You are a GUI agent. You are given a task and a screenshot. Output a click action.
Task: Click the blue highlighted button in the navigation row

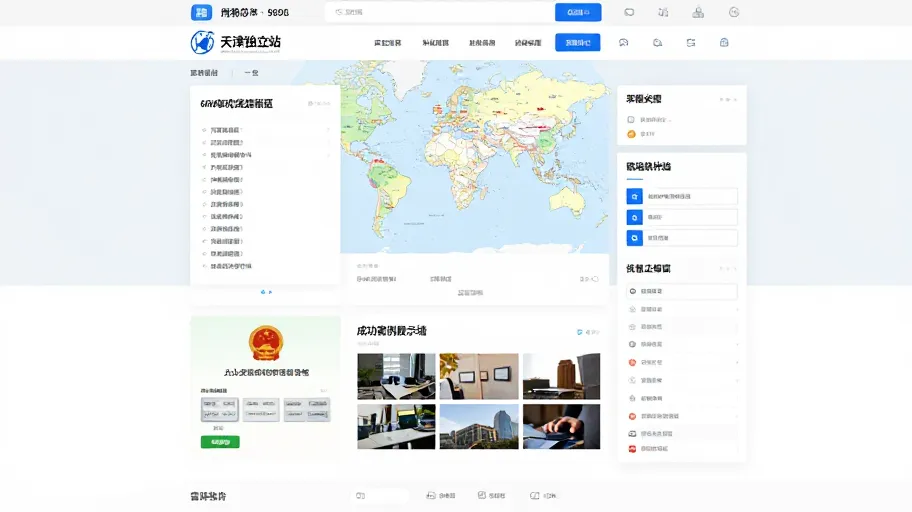[578, 42]
